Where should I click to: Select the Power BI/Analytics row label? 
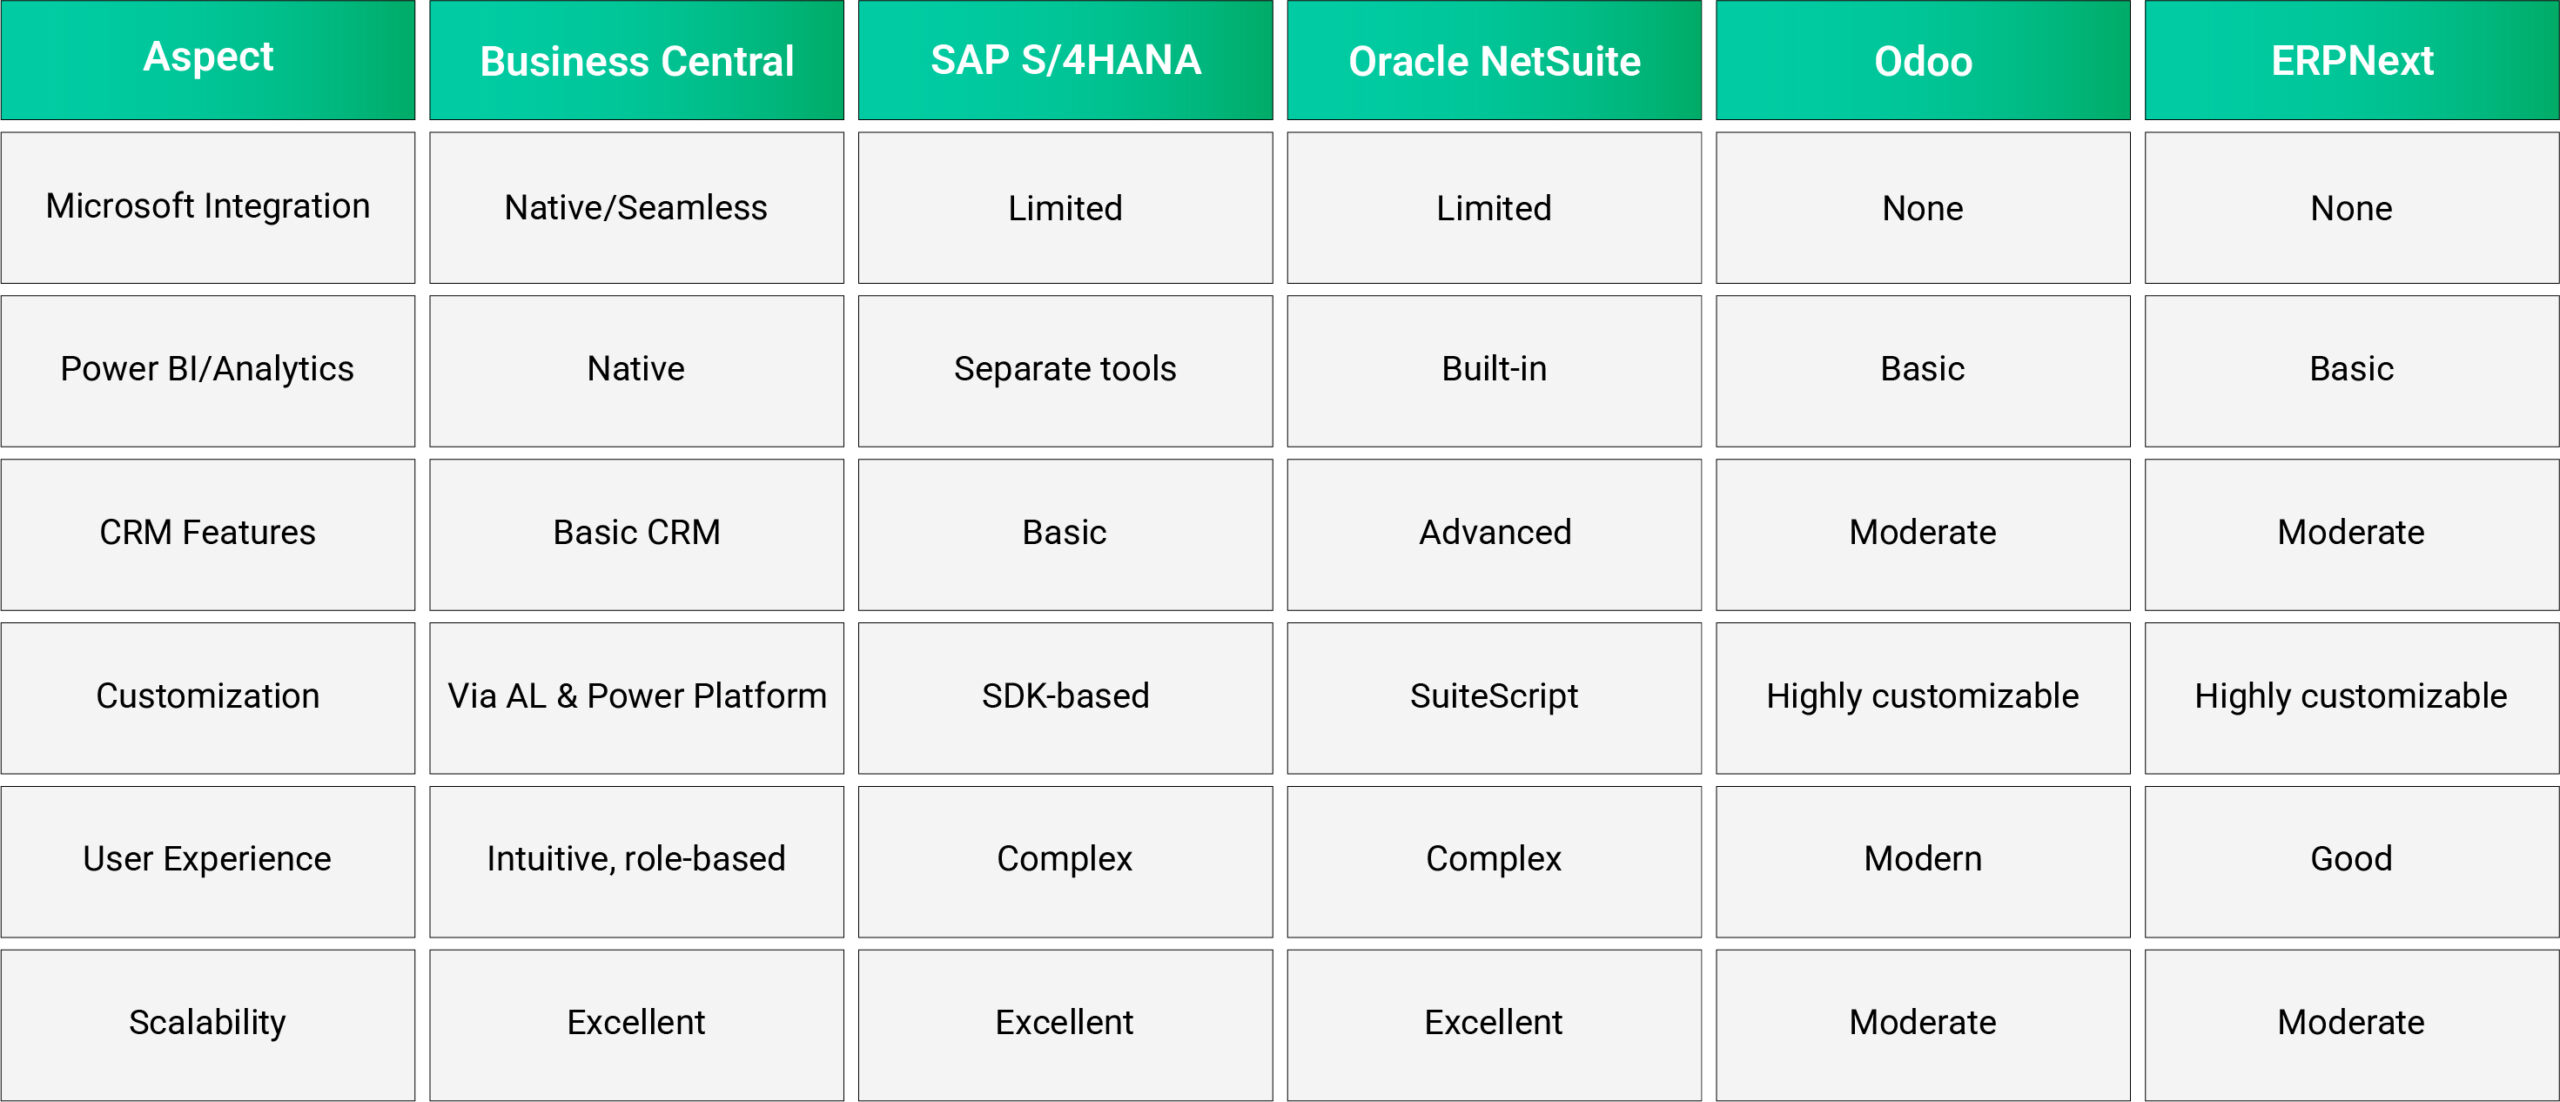click(x=208, y=369)
